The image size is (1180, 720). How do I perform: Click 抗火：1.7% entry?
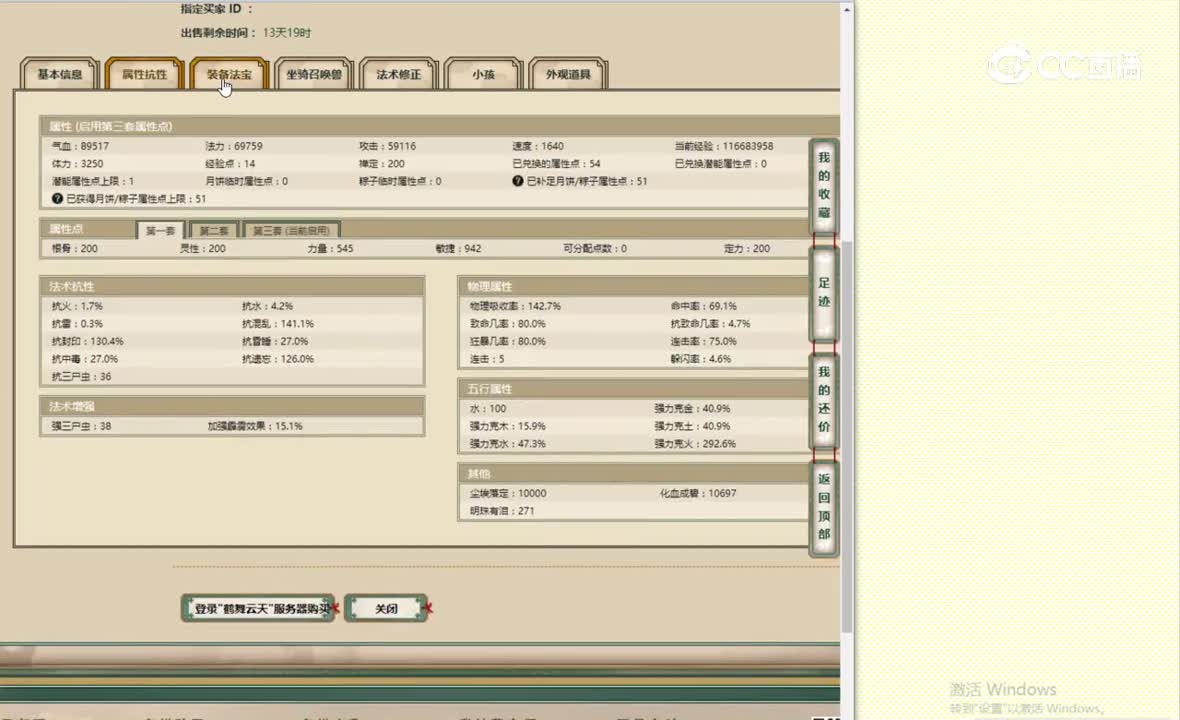pos(77,306)
